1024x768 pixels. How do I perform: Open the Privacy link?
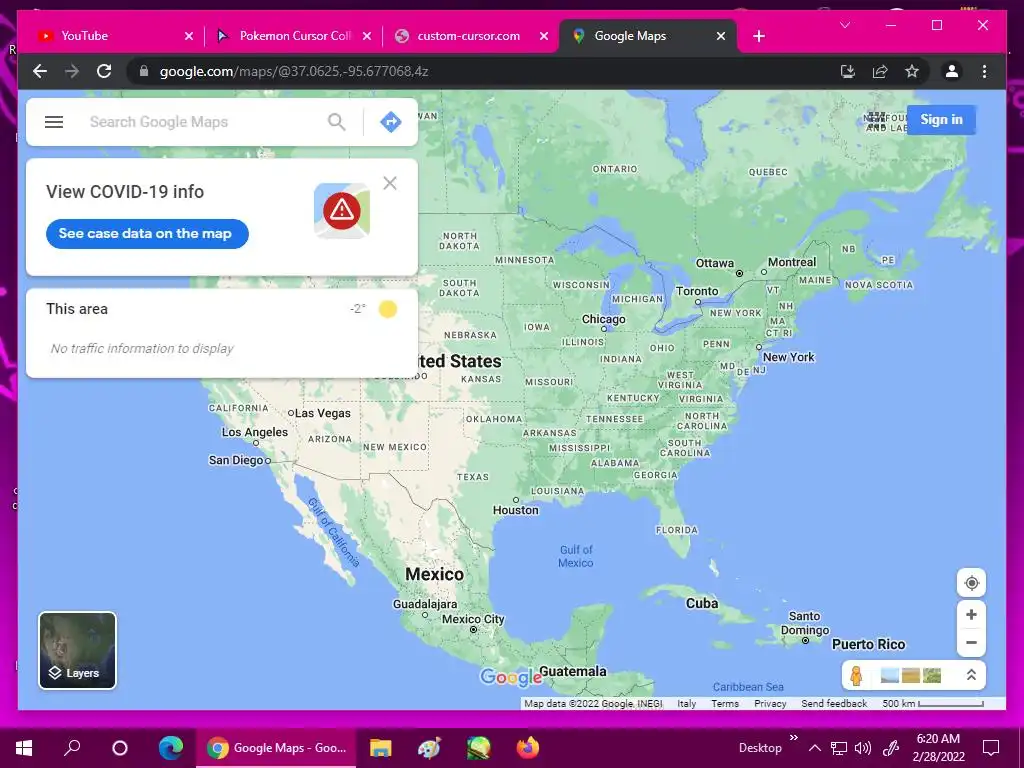pos(770,703)
